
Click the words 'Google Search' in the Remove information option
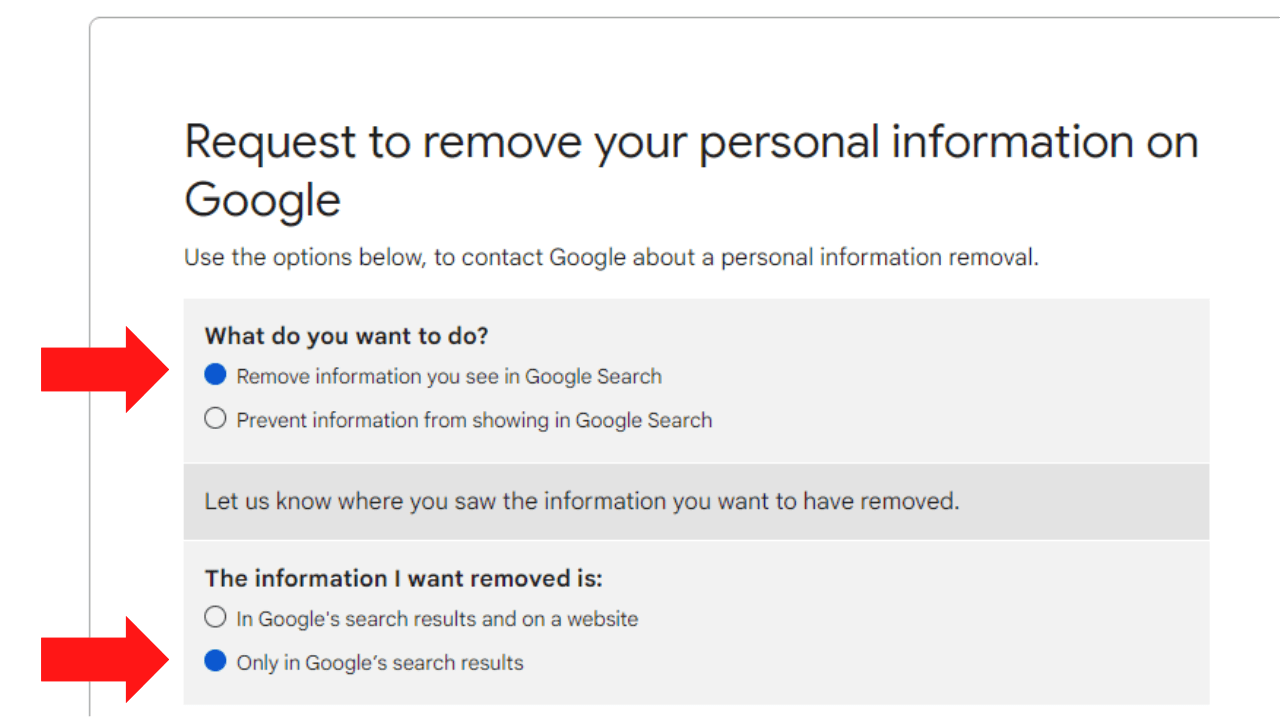(x=594, y=377)
